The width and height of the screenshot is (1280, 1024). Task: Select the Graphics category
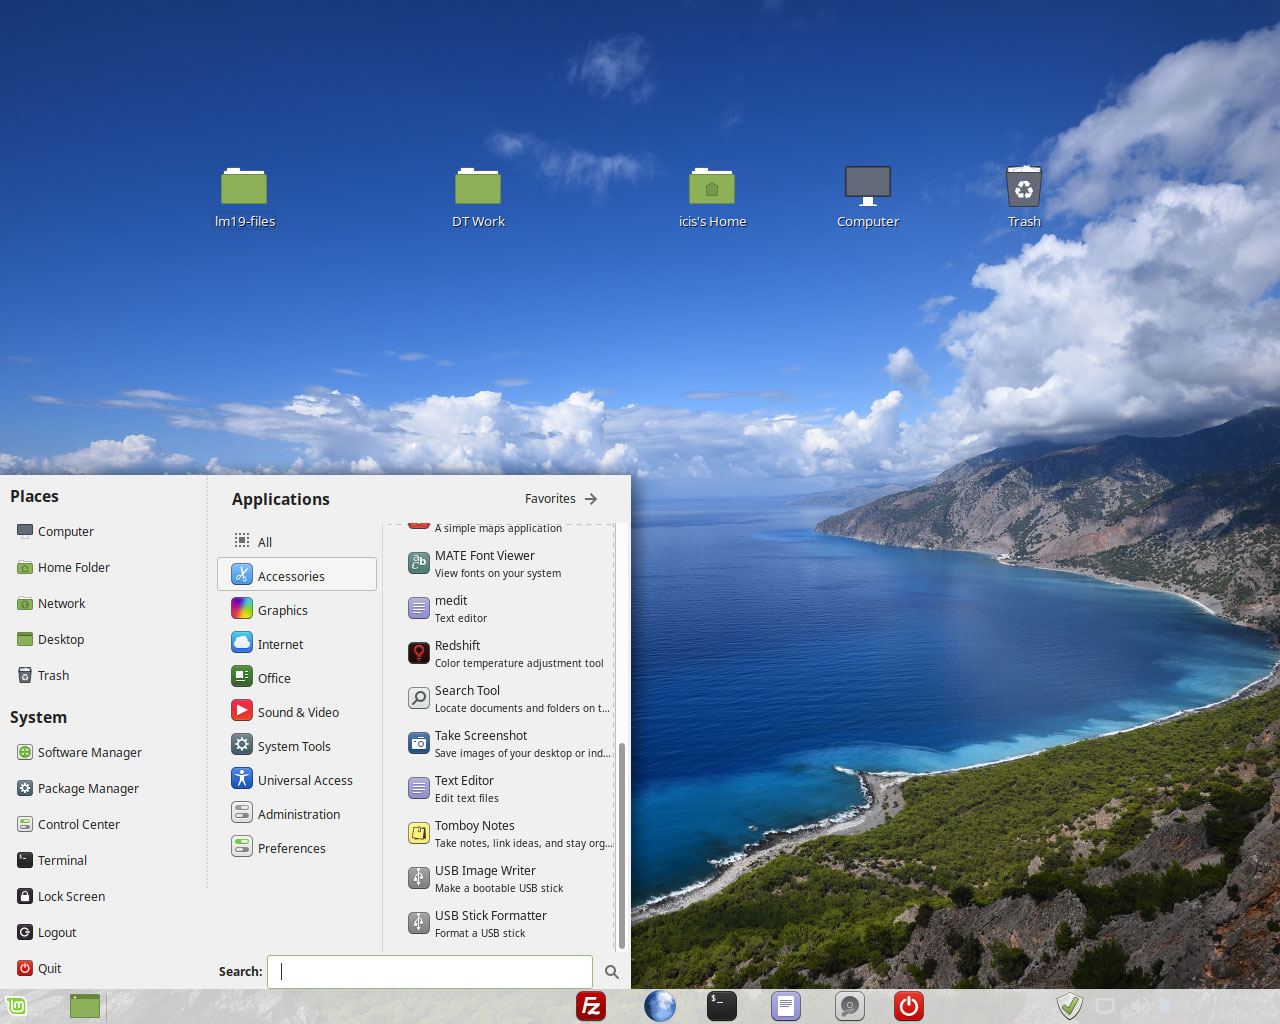point(283,610)
